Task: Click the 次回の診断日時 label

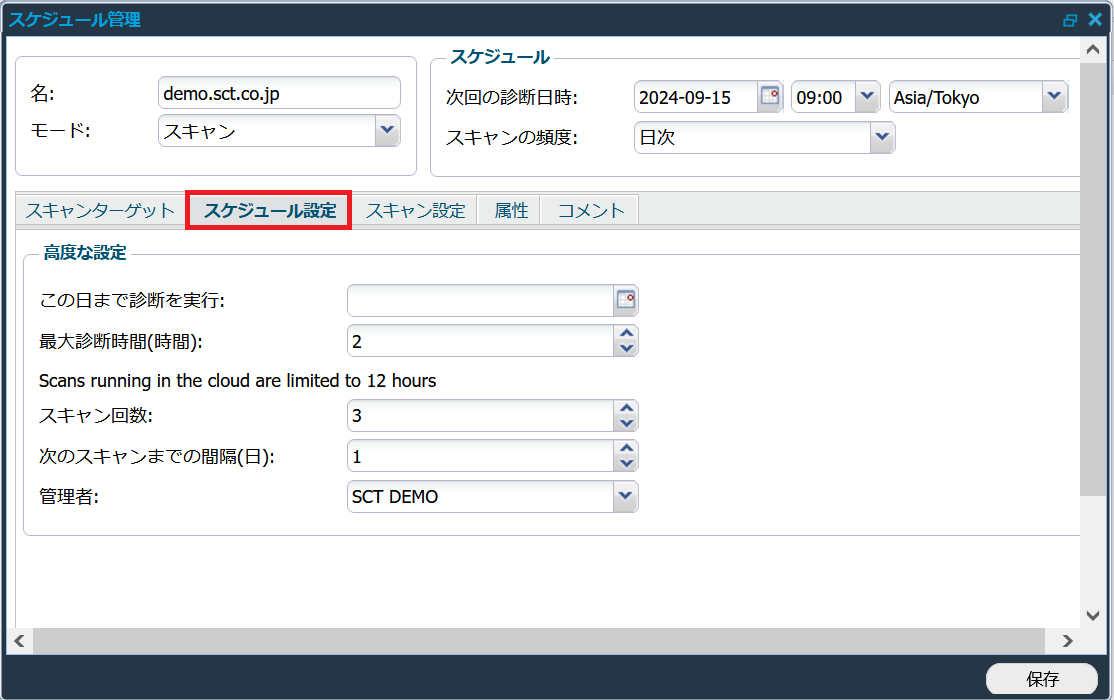Action: pos(512,97)
